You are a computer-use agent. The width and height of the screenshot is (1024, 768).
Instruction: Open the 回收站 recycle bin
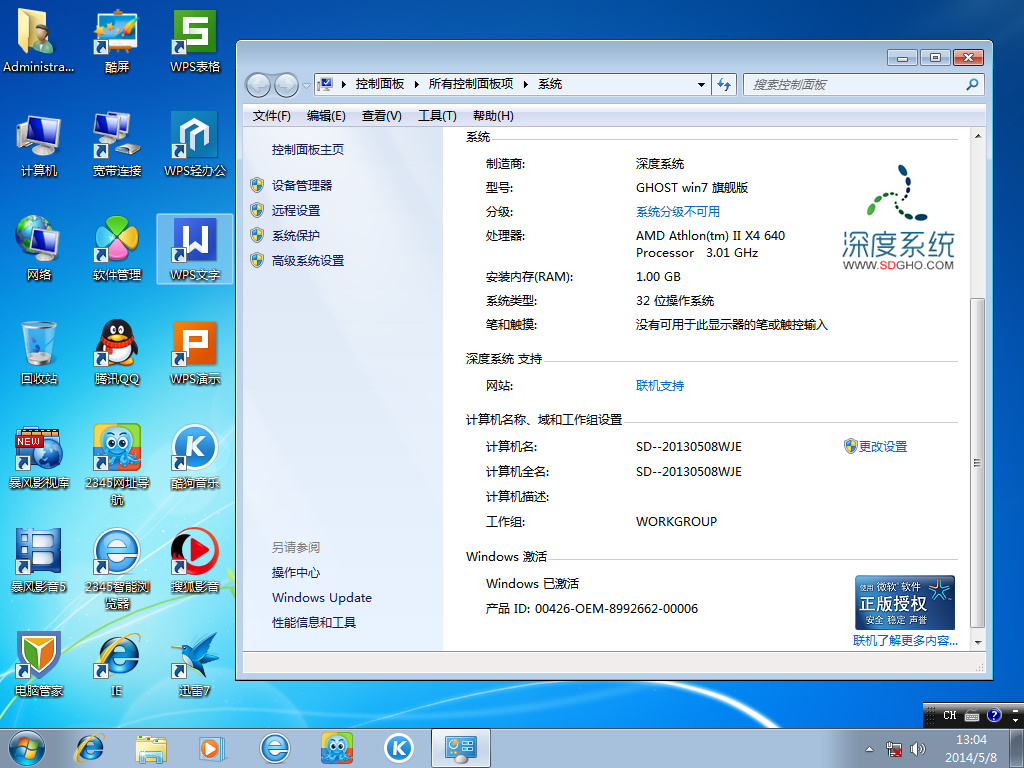38,353
